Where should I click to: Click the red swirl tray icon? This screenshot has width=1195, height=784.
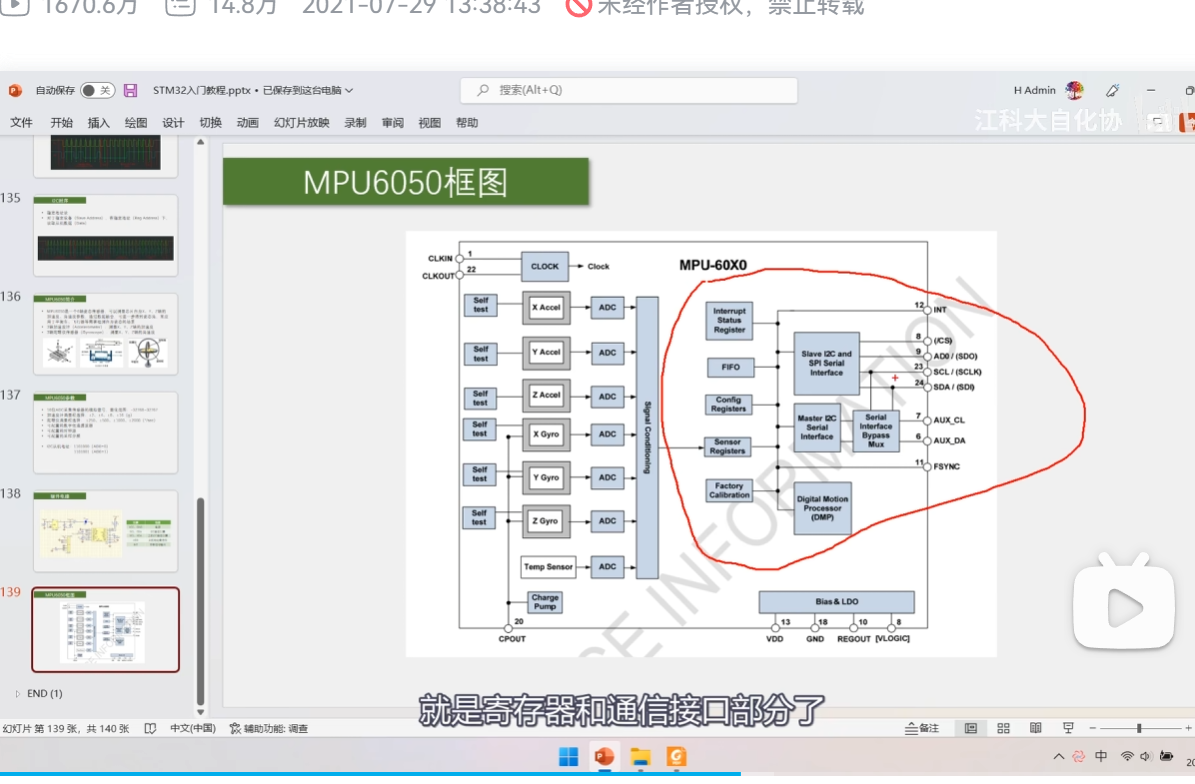(1078, 757)
